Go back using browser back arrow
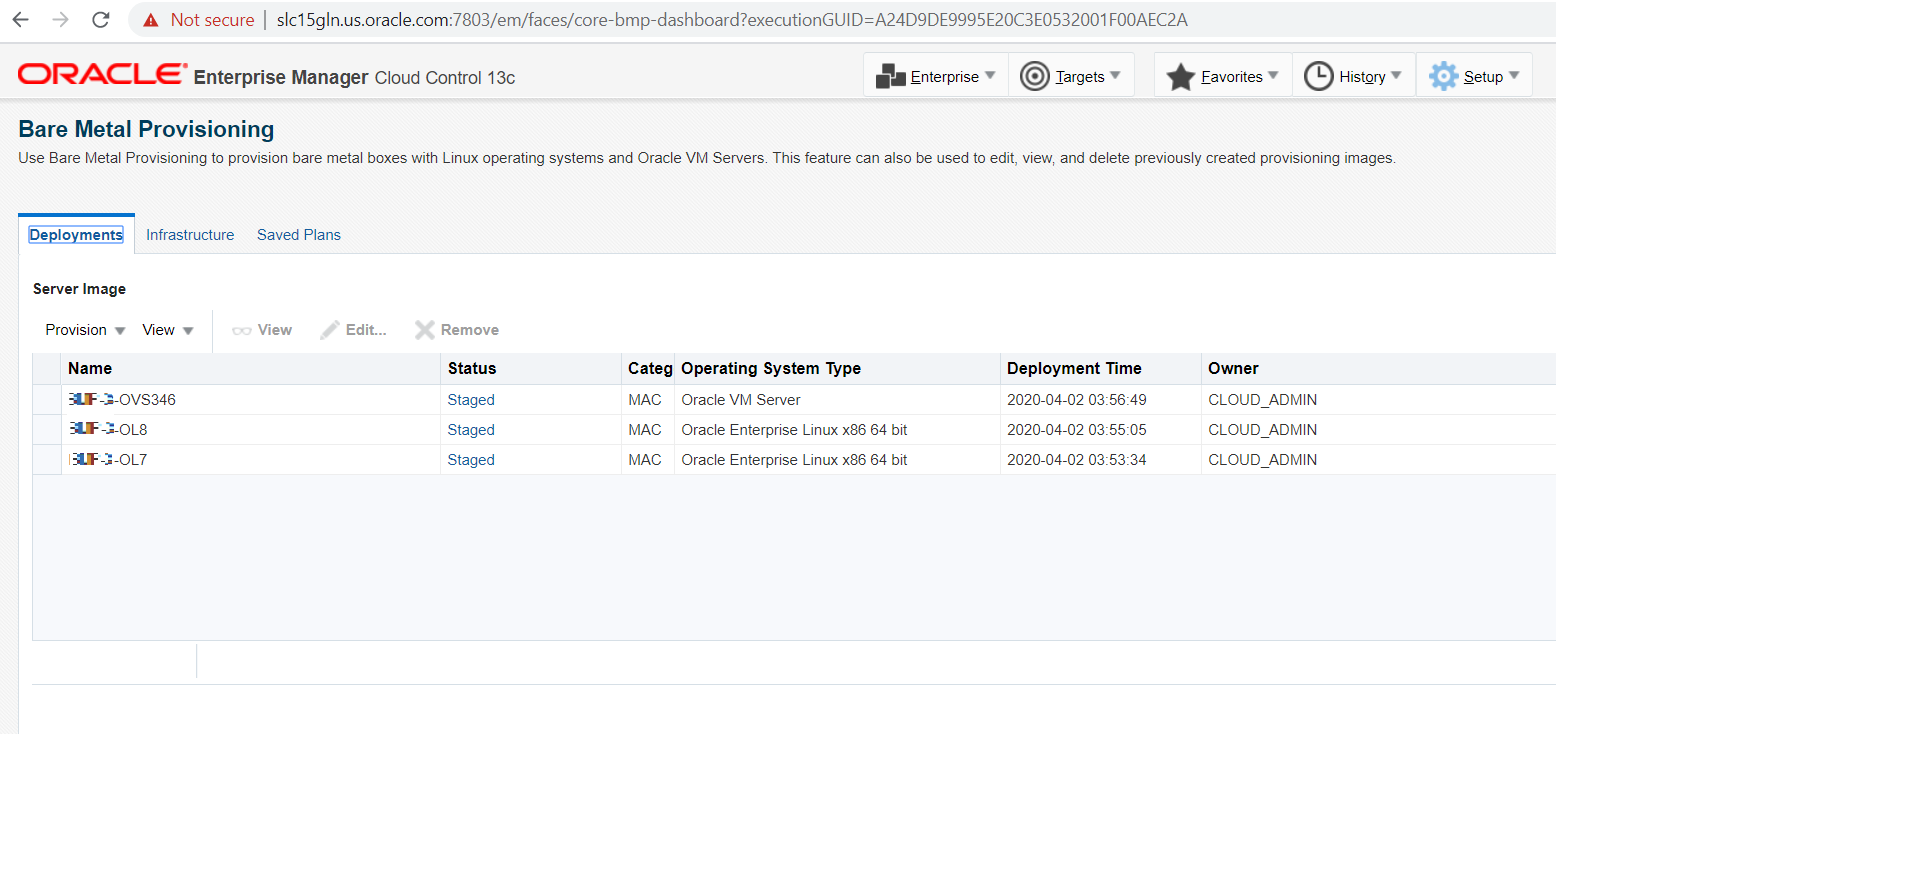Screen dimensions: 1914x878 pyautogui.click(x=20, y=20)
